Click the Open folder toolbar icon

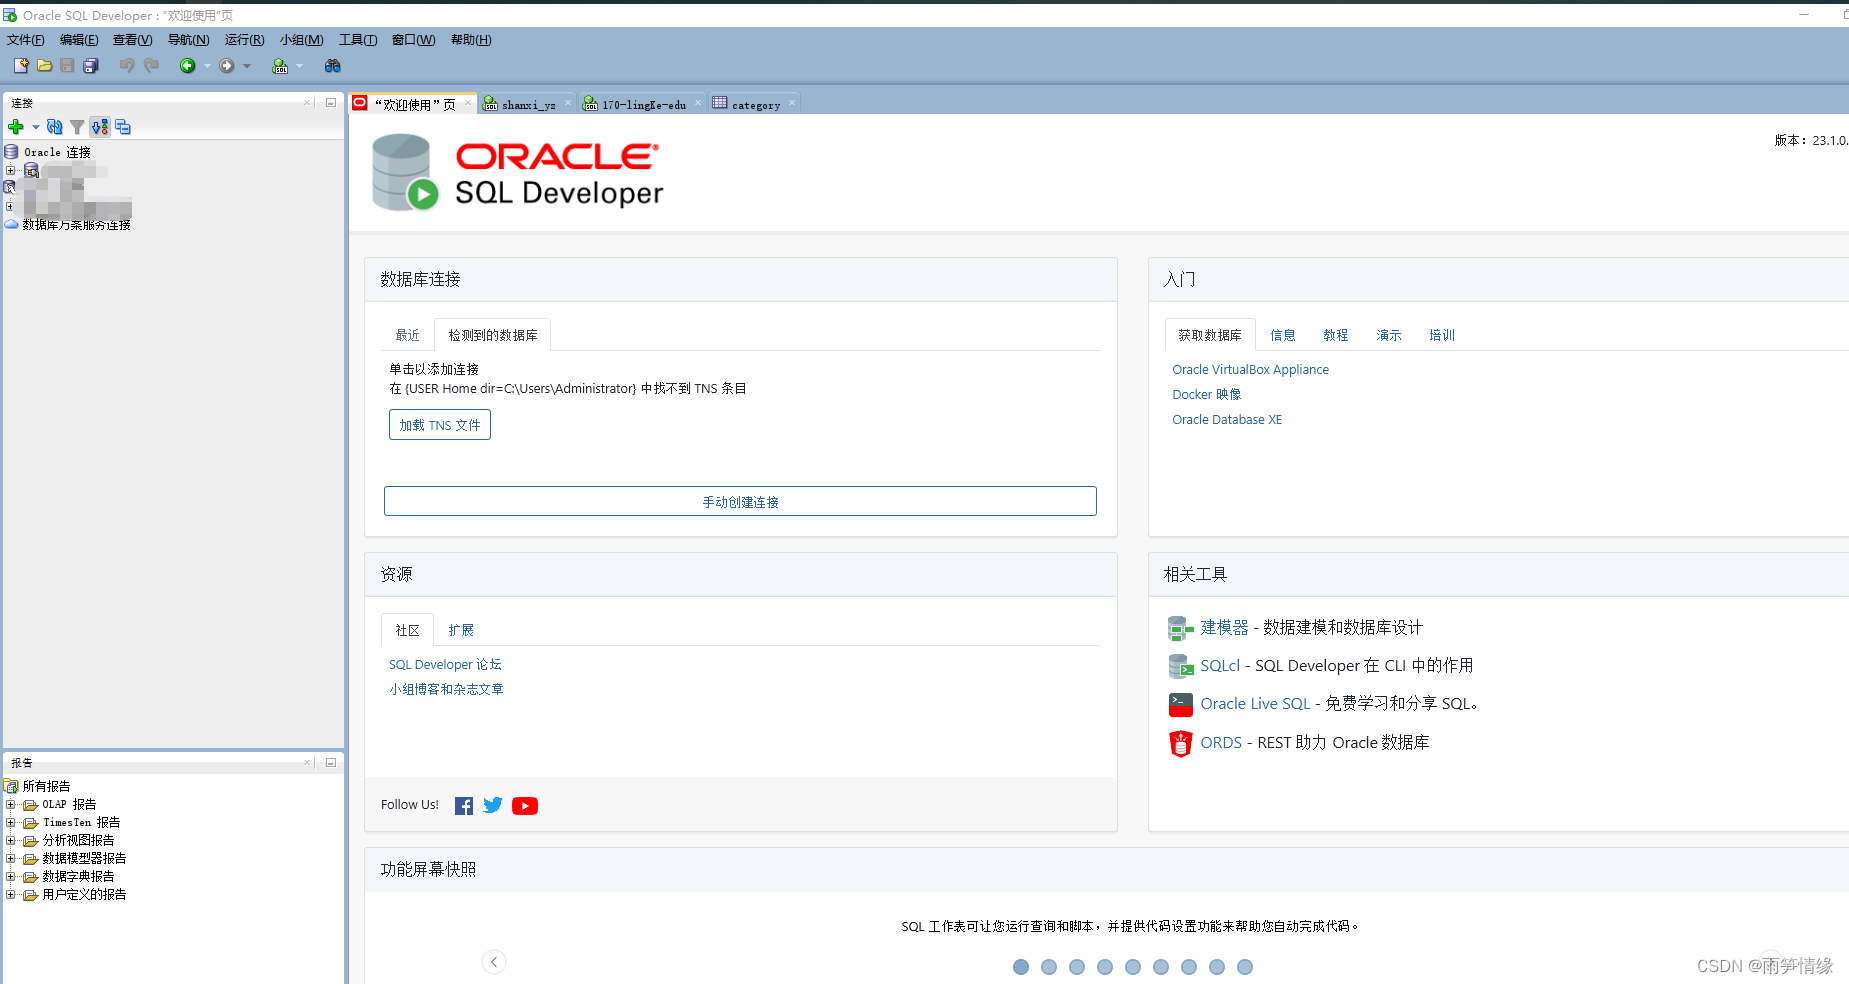click(x=44, y=65)
